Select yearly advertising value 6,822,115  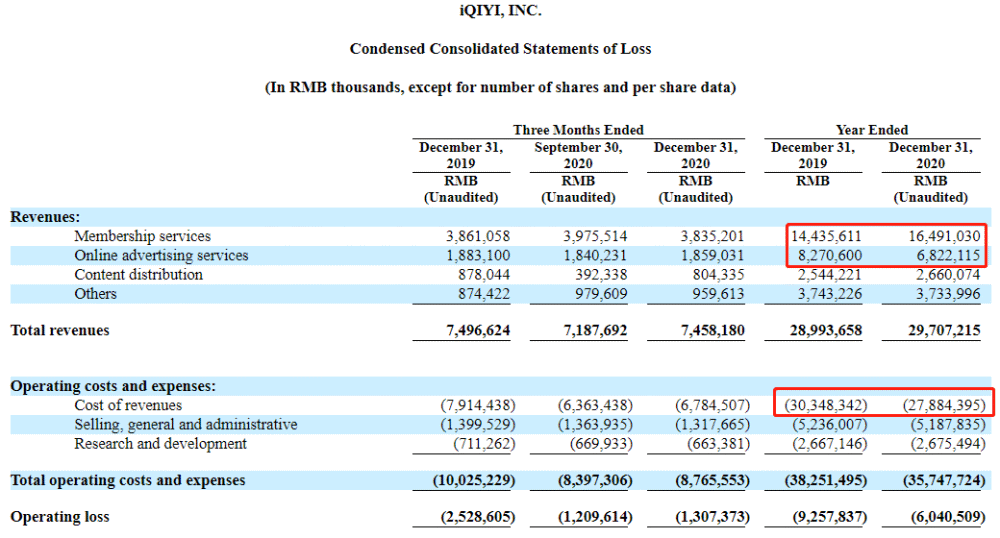(x=948, y=256)
